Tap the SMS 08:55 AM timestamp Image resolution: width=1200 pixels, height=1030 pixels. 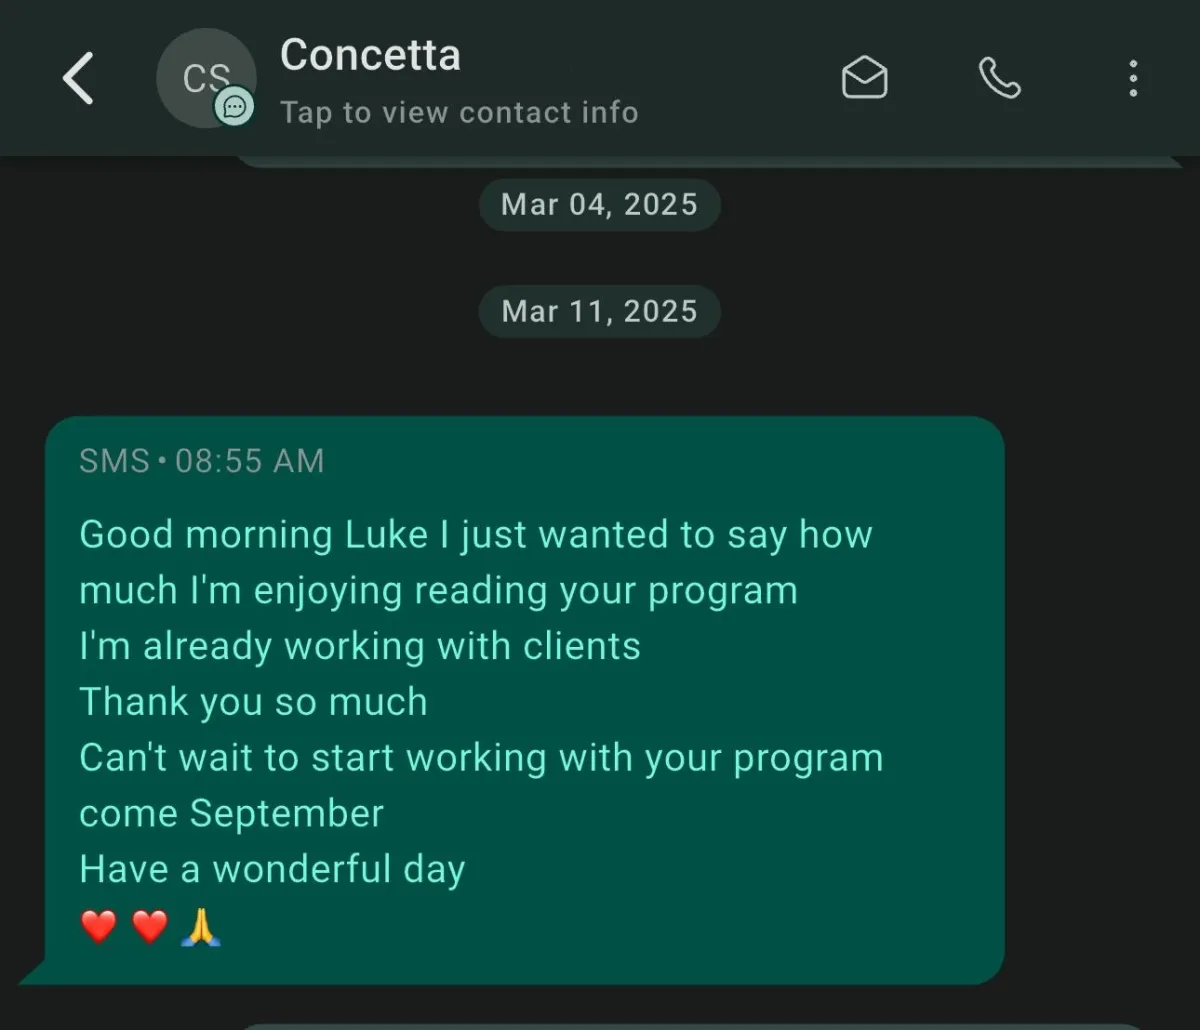[202, 461]
